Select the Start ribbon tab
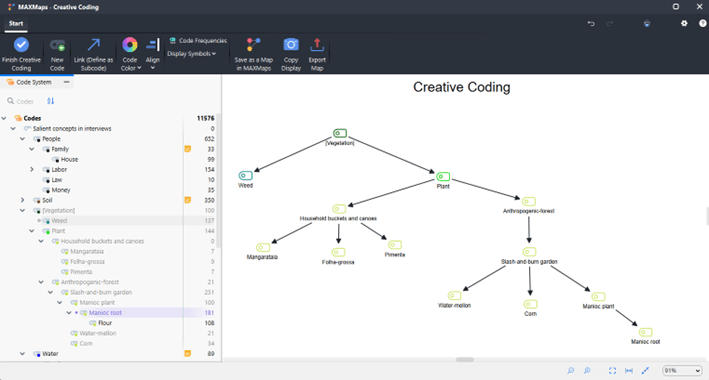 tap(16, 24)
